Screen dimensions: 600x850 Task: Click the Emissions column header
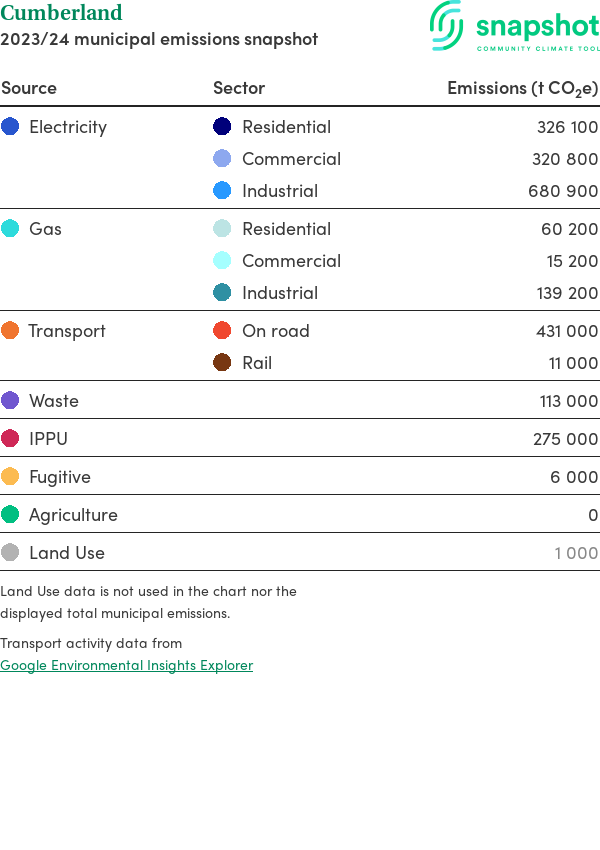(x=522, y=88)
